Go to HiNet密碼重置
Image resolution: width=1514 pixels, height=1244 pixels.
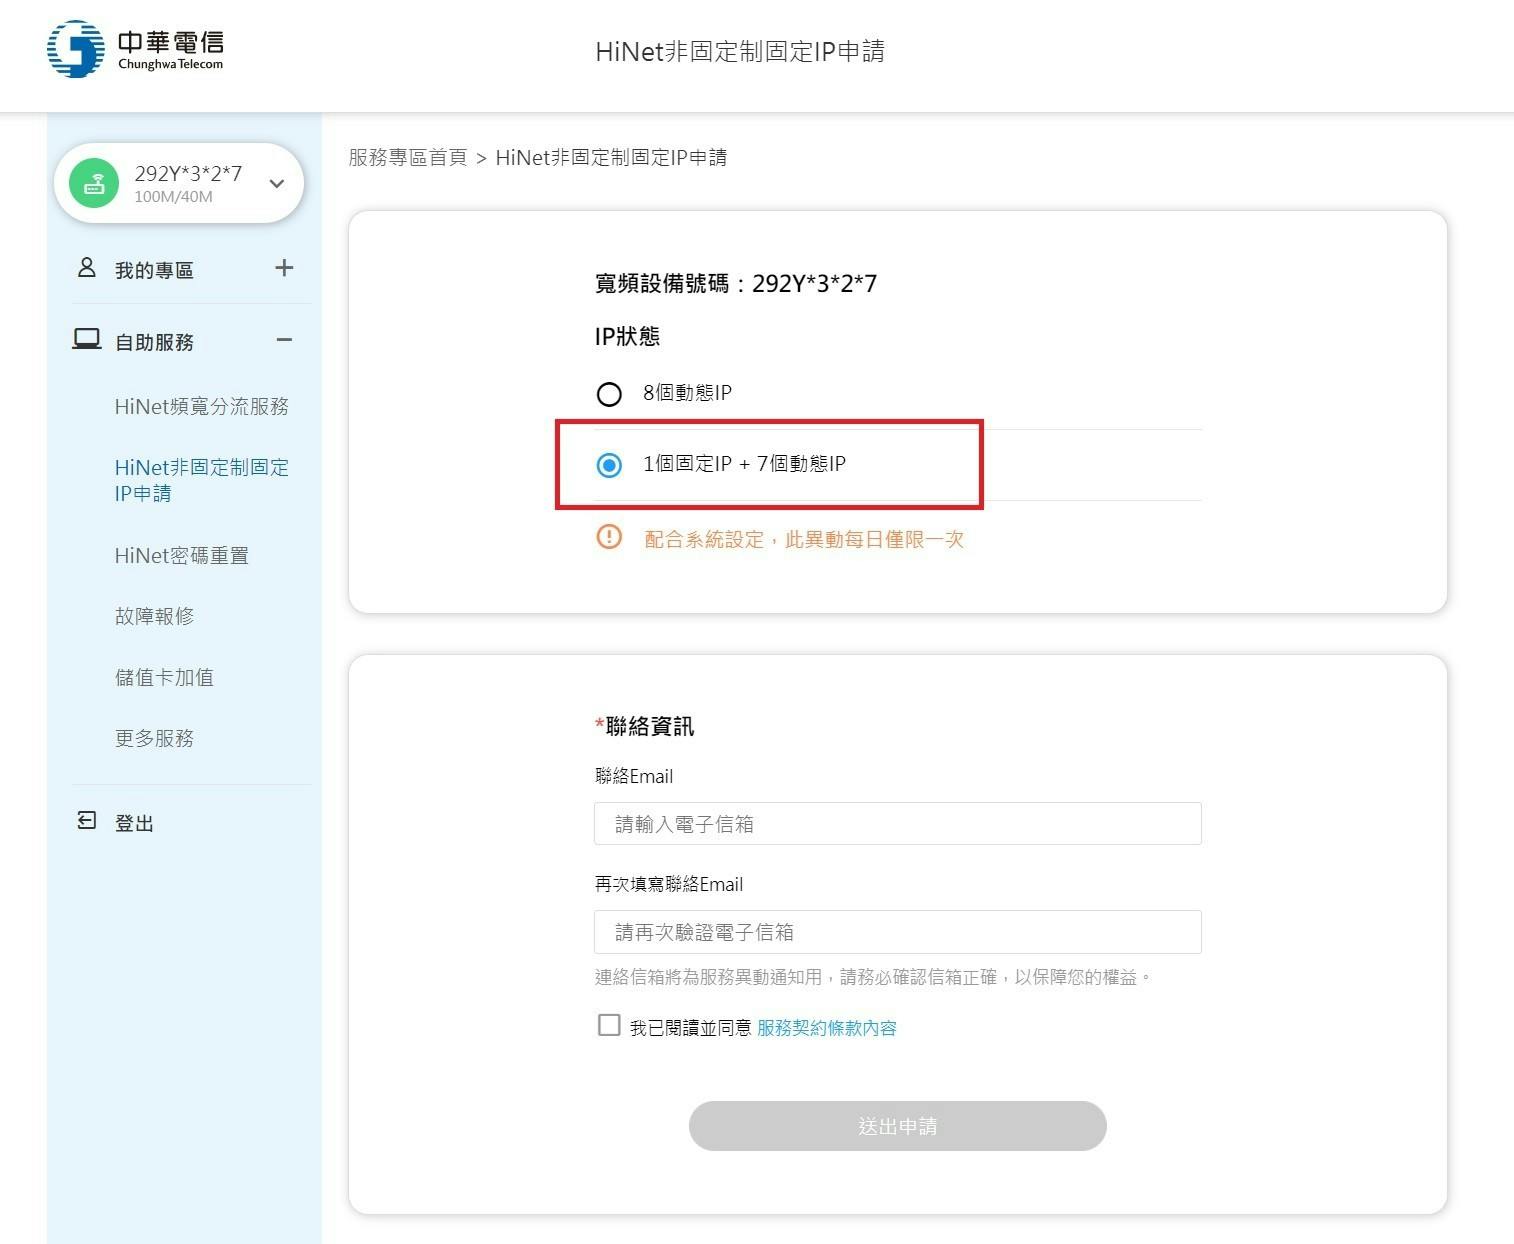pyautogui.click(x=182, y=555)
